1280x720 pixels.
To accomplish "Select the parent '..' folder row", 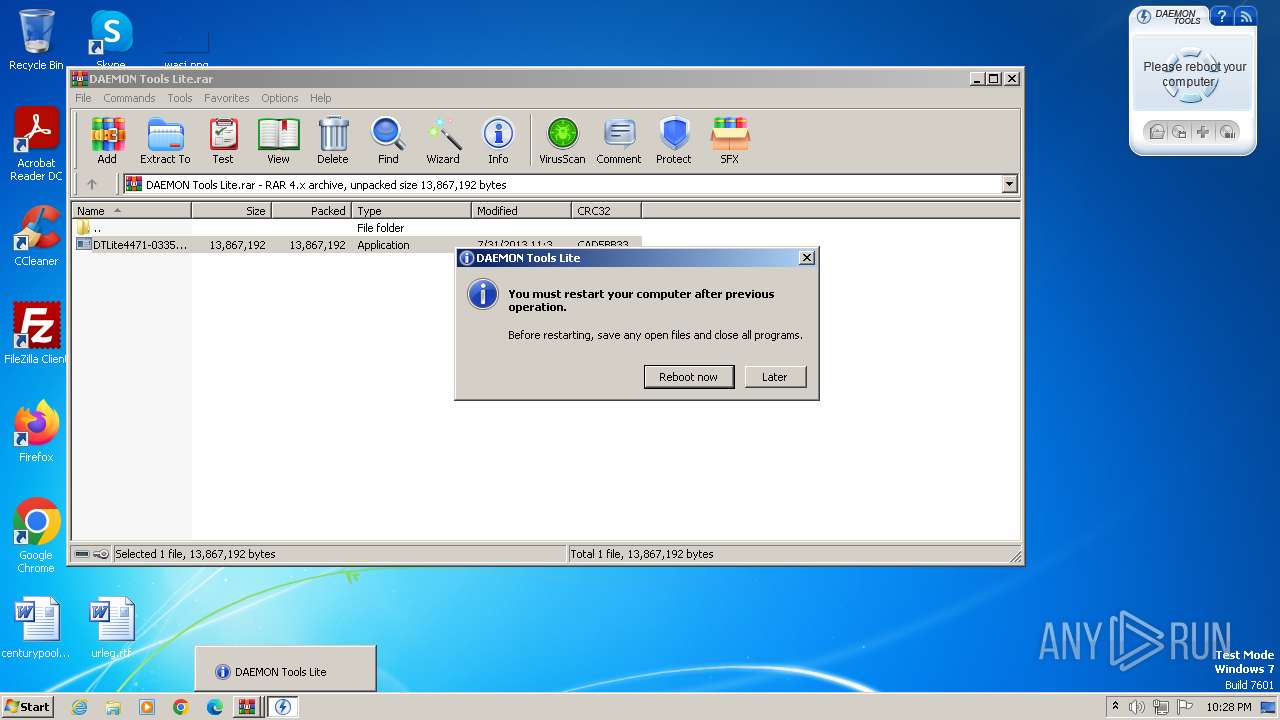I will pyautogui.click(x=357, y=228).
